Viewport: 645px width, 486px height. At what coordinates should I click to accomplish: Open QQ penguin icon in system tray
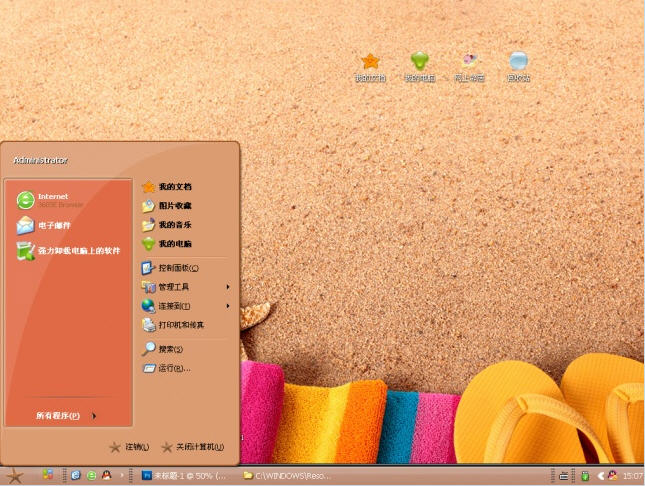[612, 475]
